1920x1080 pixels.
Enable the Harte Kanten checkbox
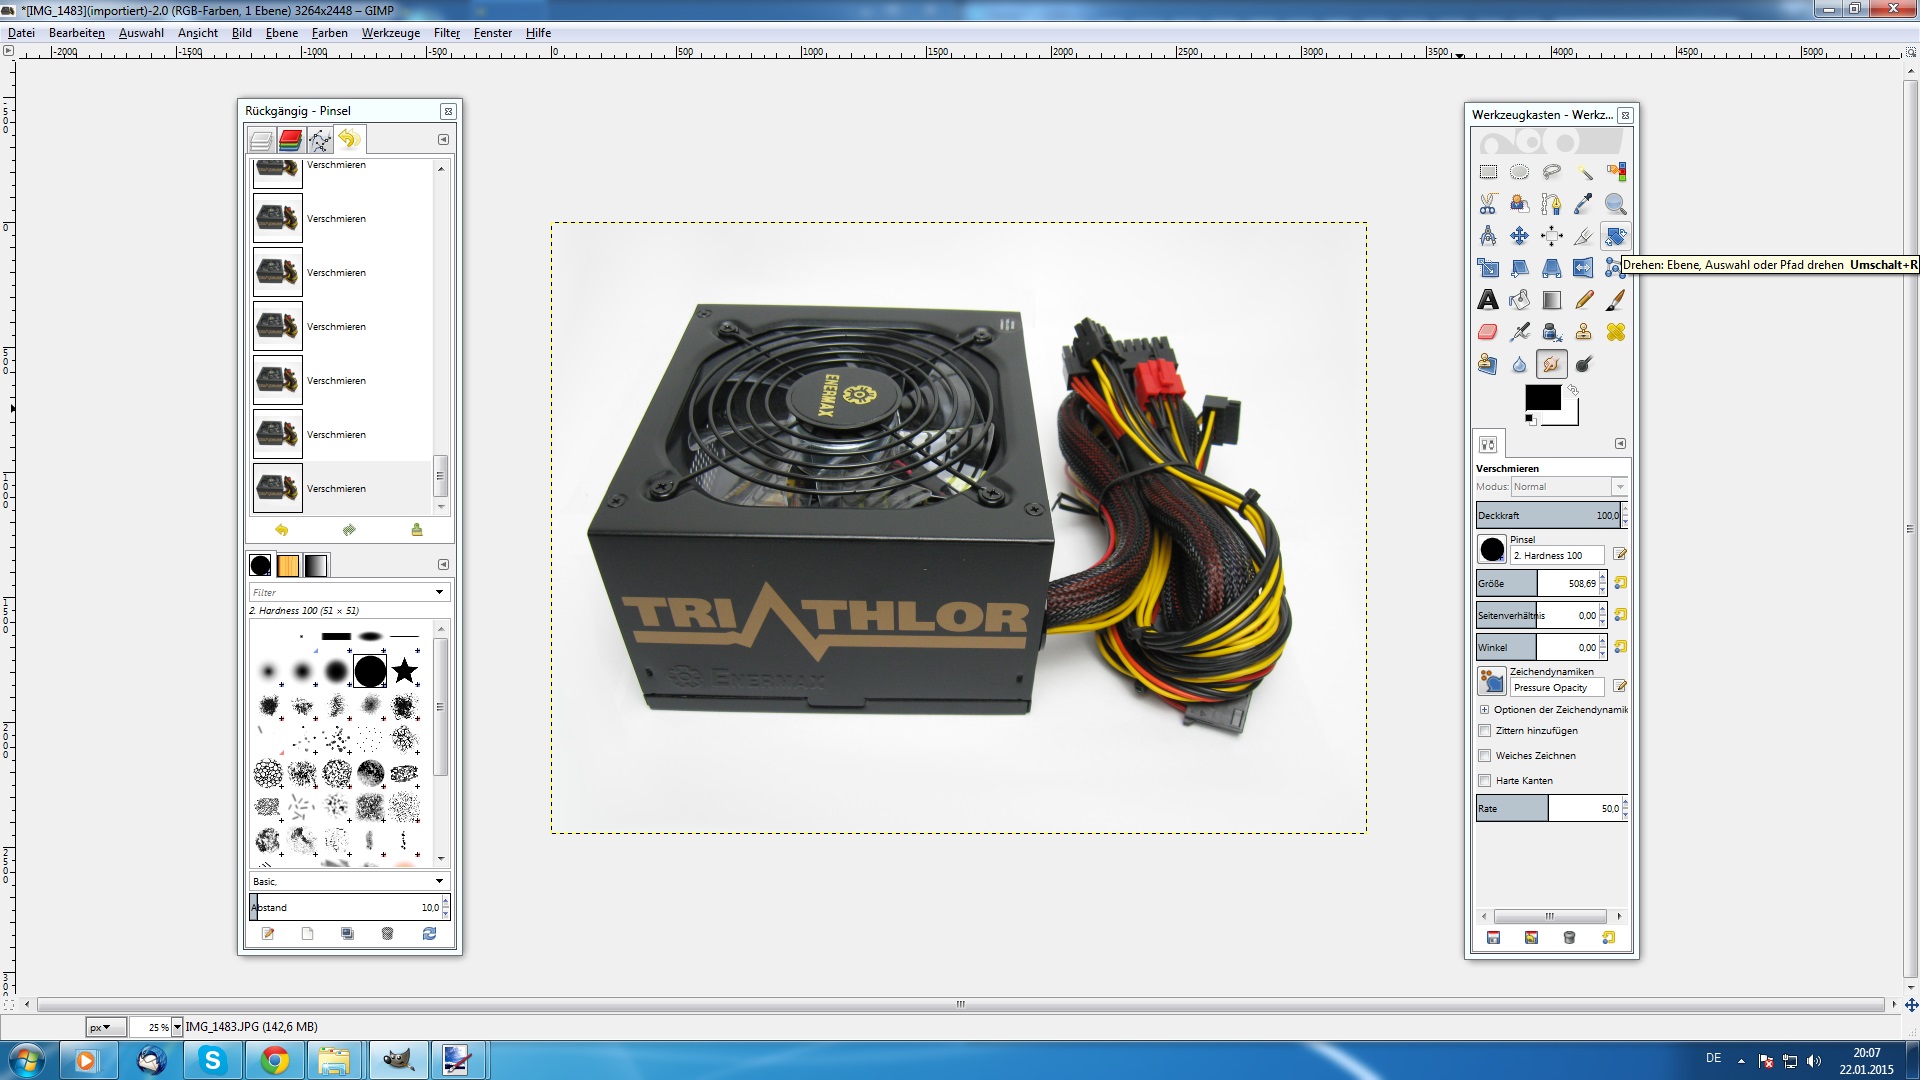pyautogui.click(x=1485, y=781)
